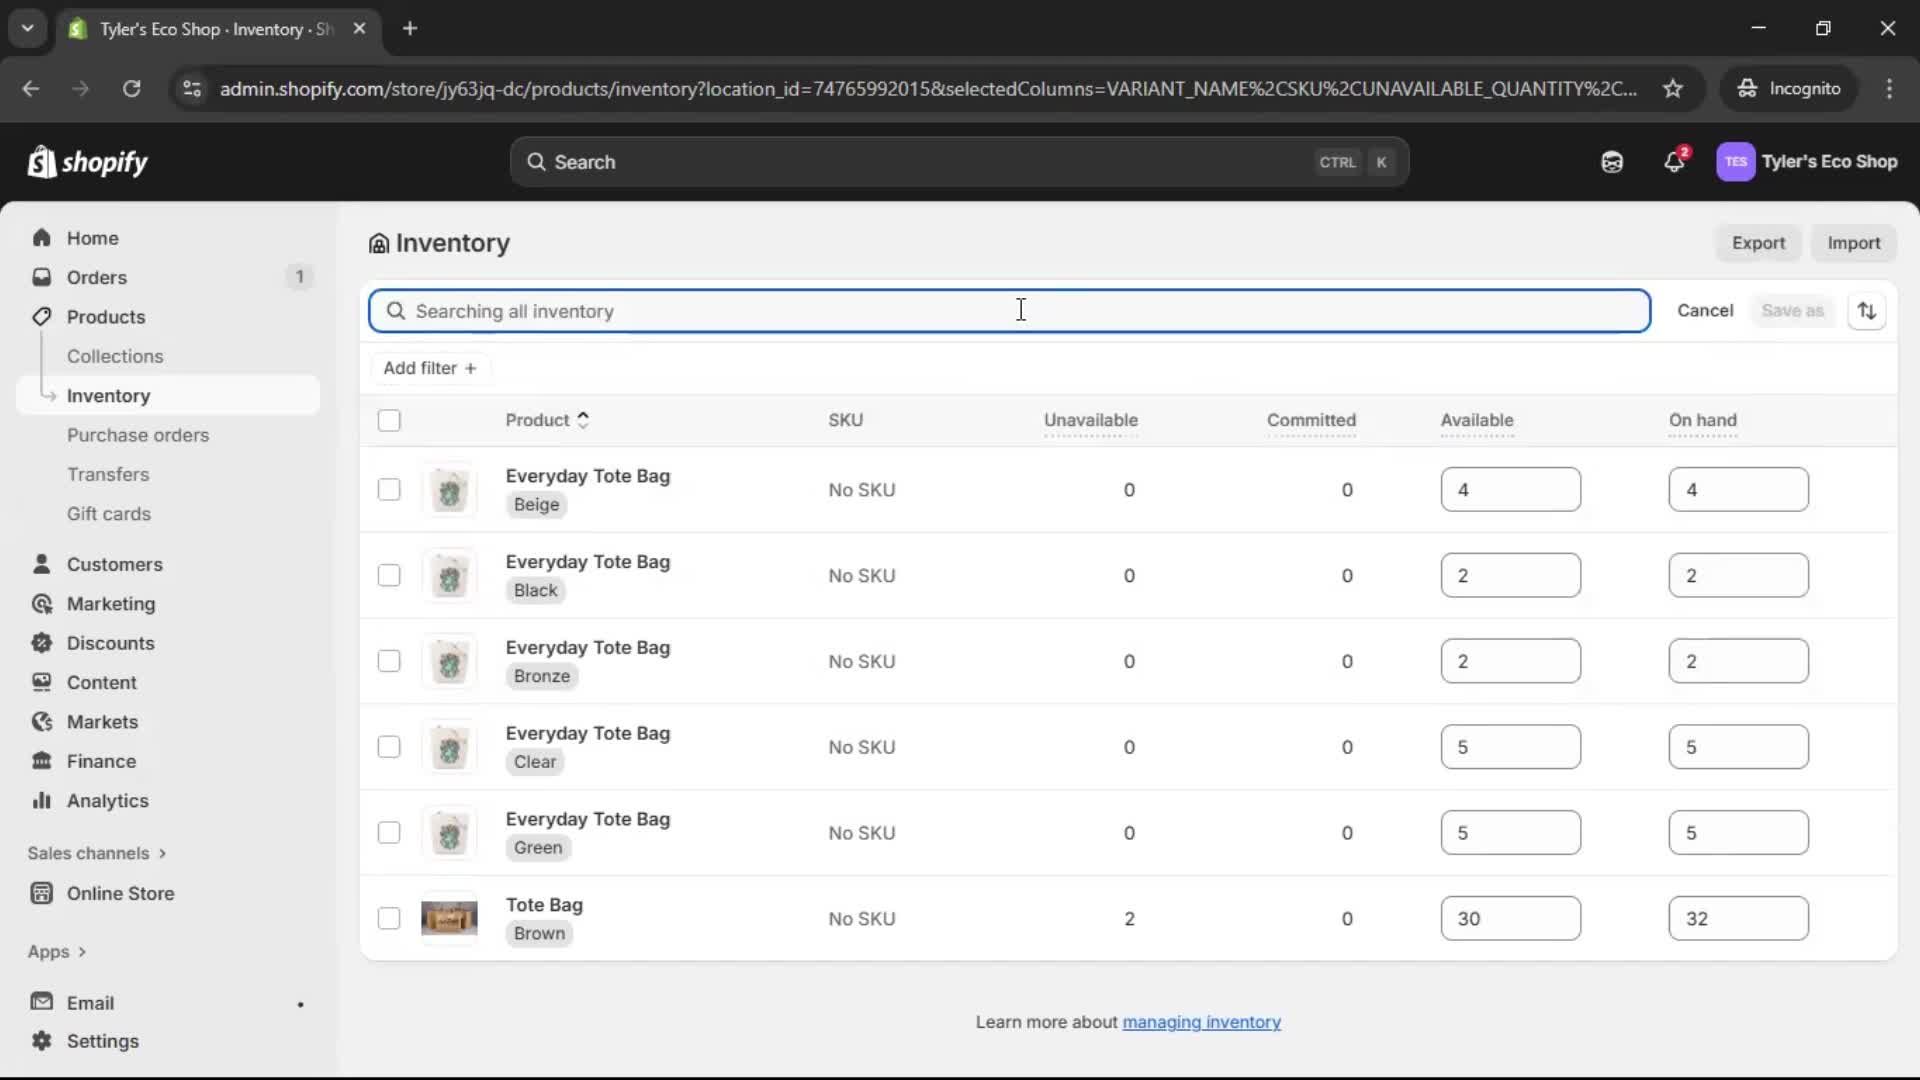Click the Searching all inventory field

[1009, 310]
